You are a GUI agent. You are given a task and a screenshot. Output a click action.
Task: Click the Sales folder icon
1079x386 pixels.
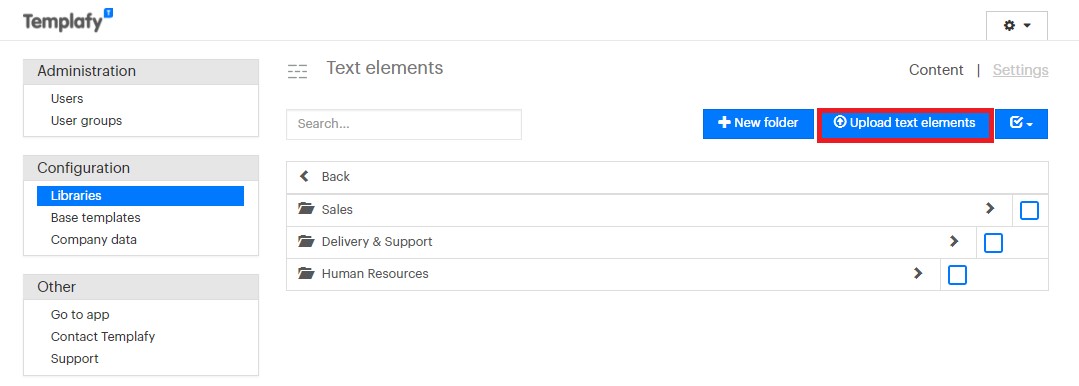pos(306,208)
